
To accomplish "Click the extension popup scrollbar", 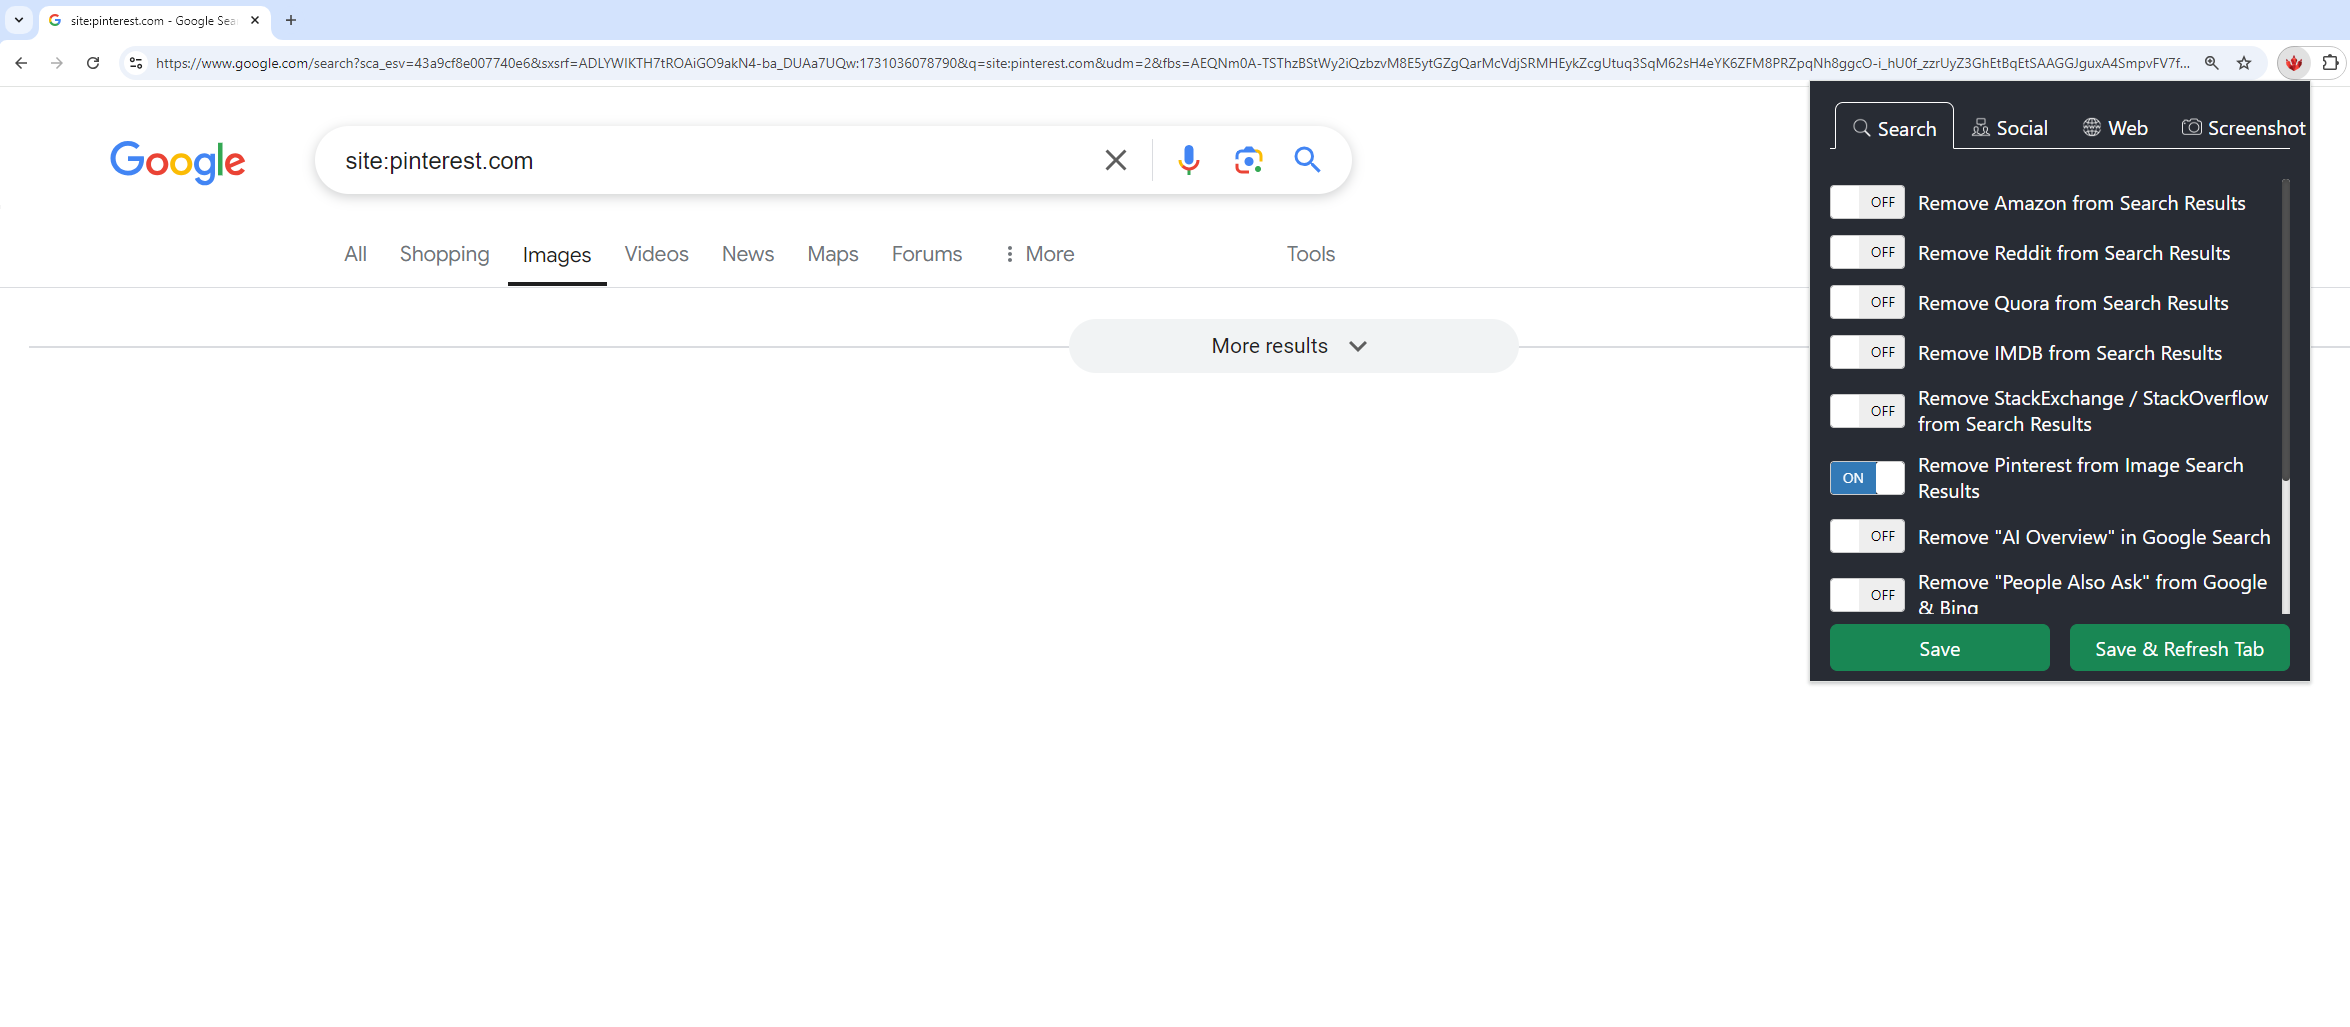I will coord(2285,330).
